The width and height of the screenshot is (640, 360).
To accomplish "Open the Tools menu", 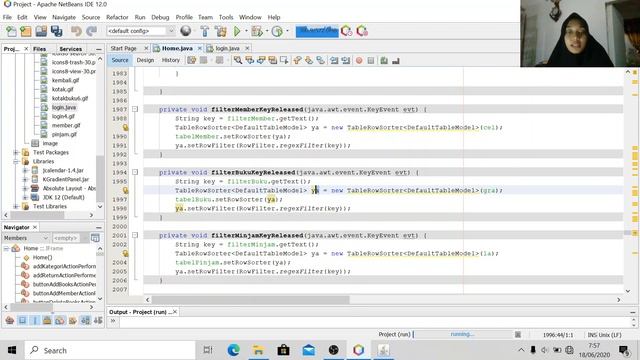I will click(226, 17).
